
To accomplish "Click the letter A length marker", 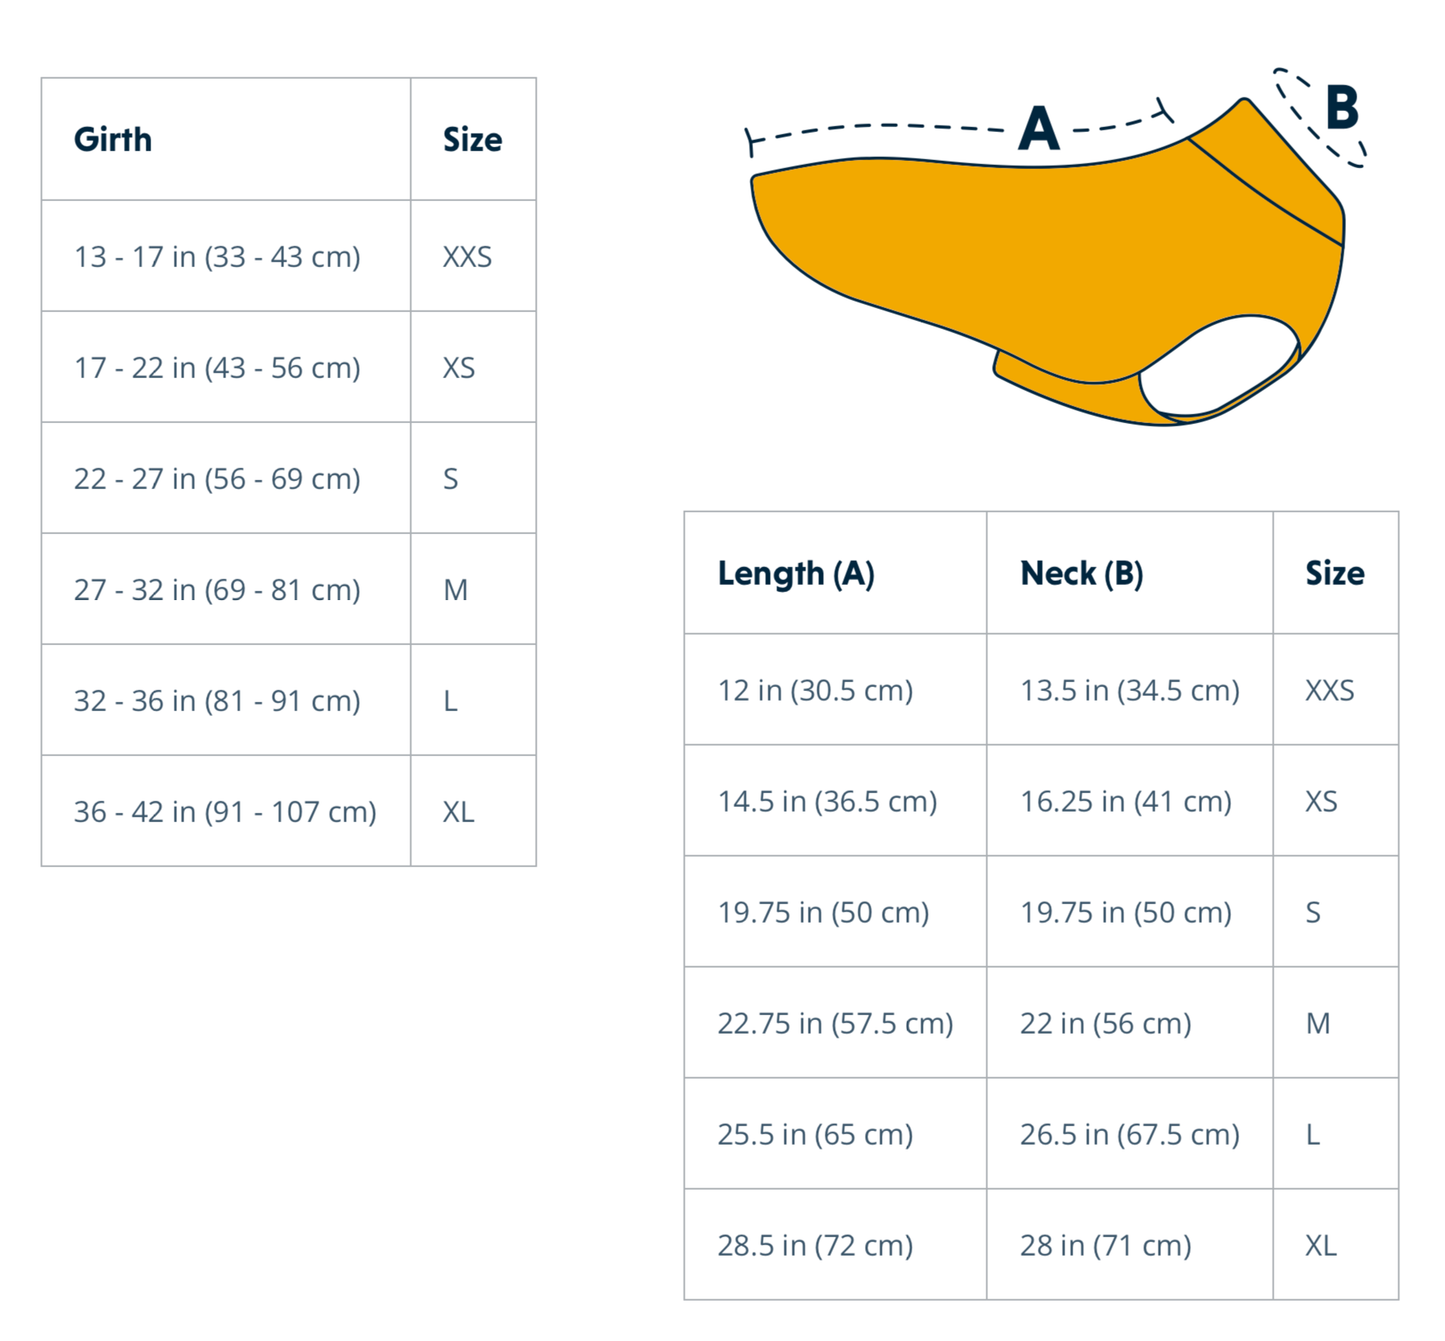I will coord(1039,130).
